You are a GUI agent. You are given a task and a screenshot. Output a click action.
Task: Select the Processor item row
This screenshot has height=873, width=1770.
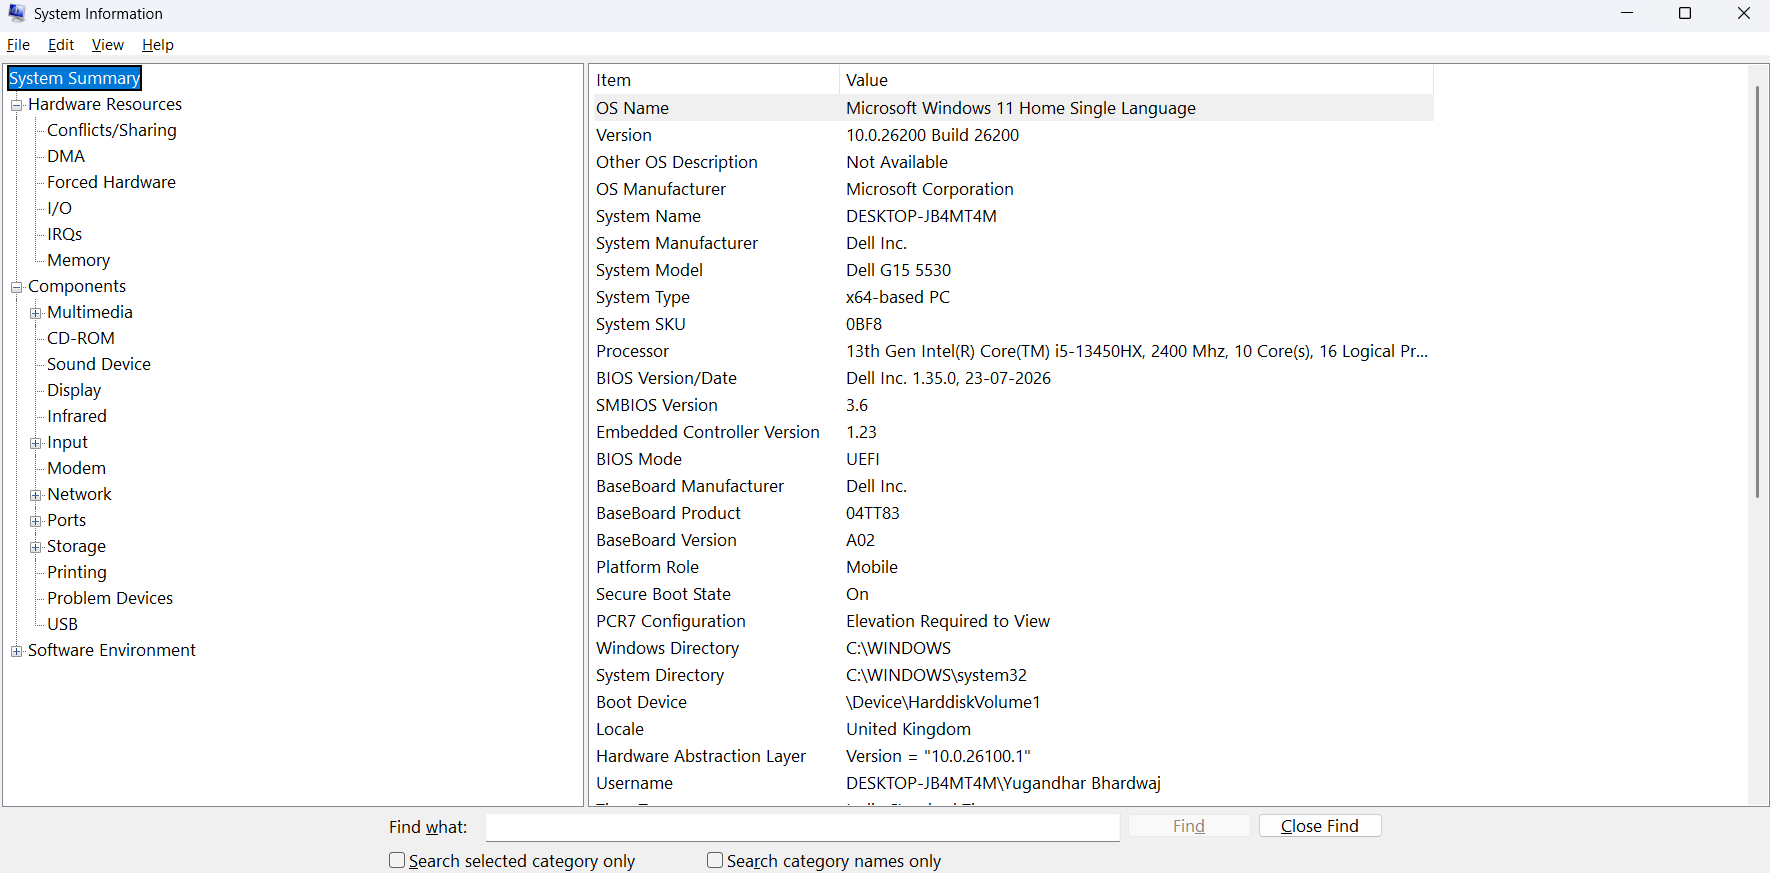(x=1012, y=351)
